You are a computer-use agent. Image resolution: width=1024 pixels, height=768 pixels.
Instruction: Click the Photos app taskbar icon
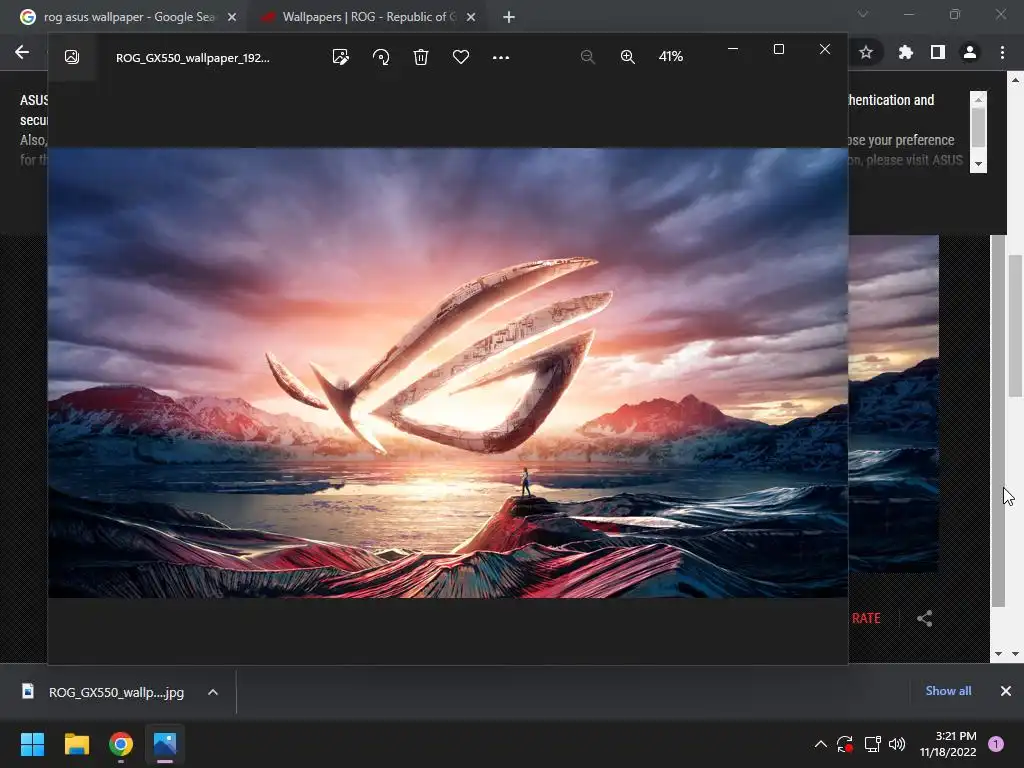tap(165, 744)
